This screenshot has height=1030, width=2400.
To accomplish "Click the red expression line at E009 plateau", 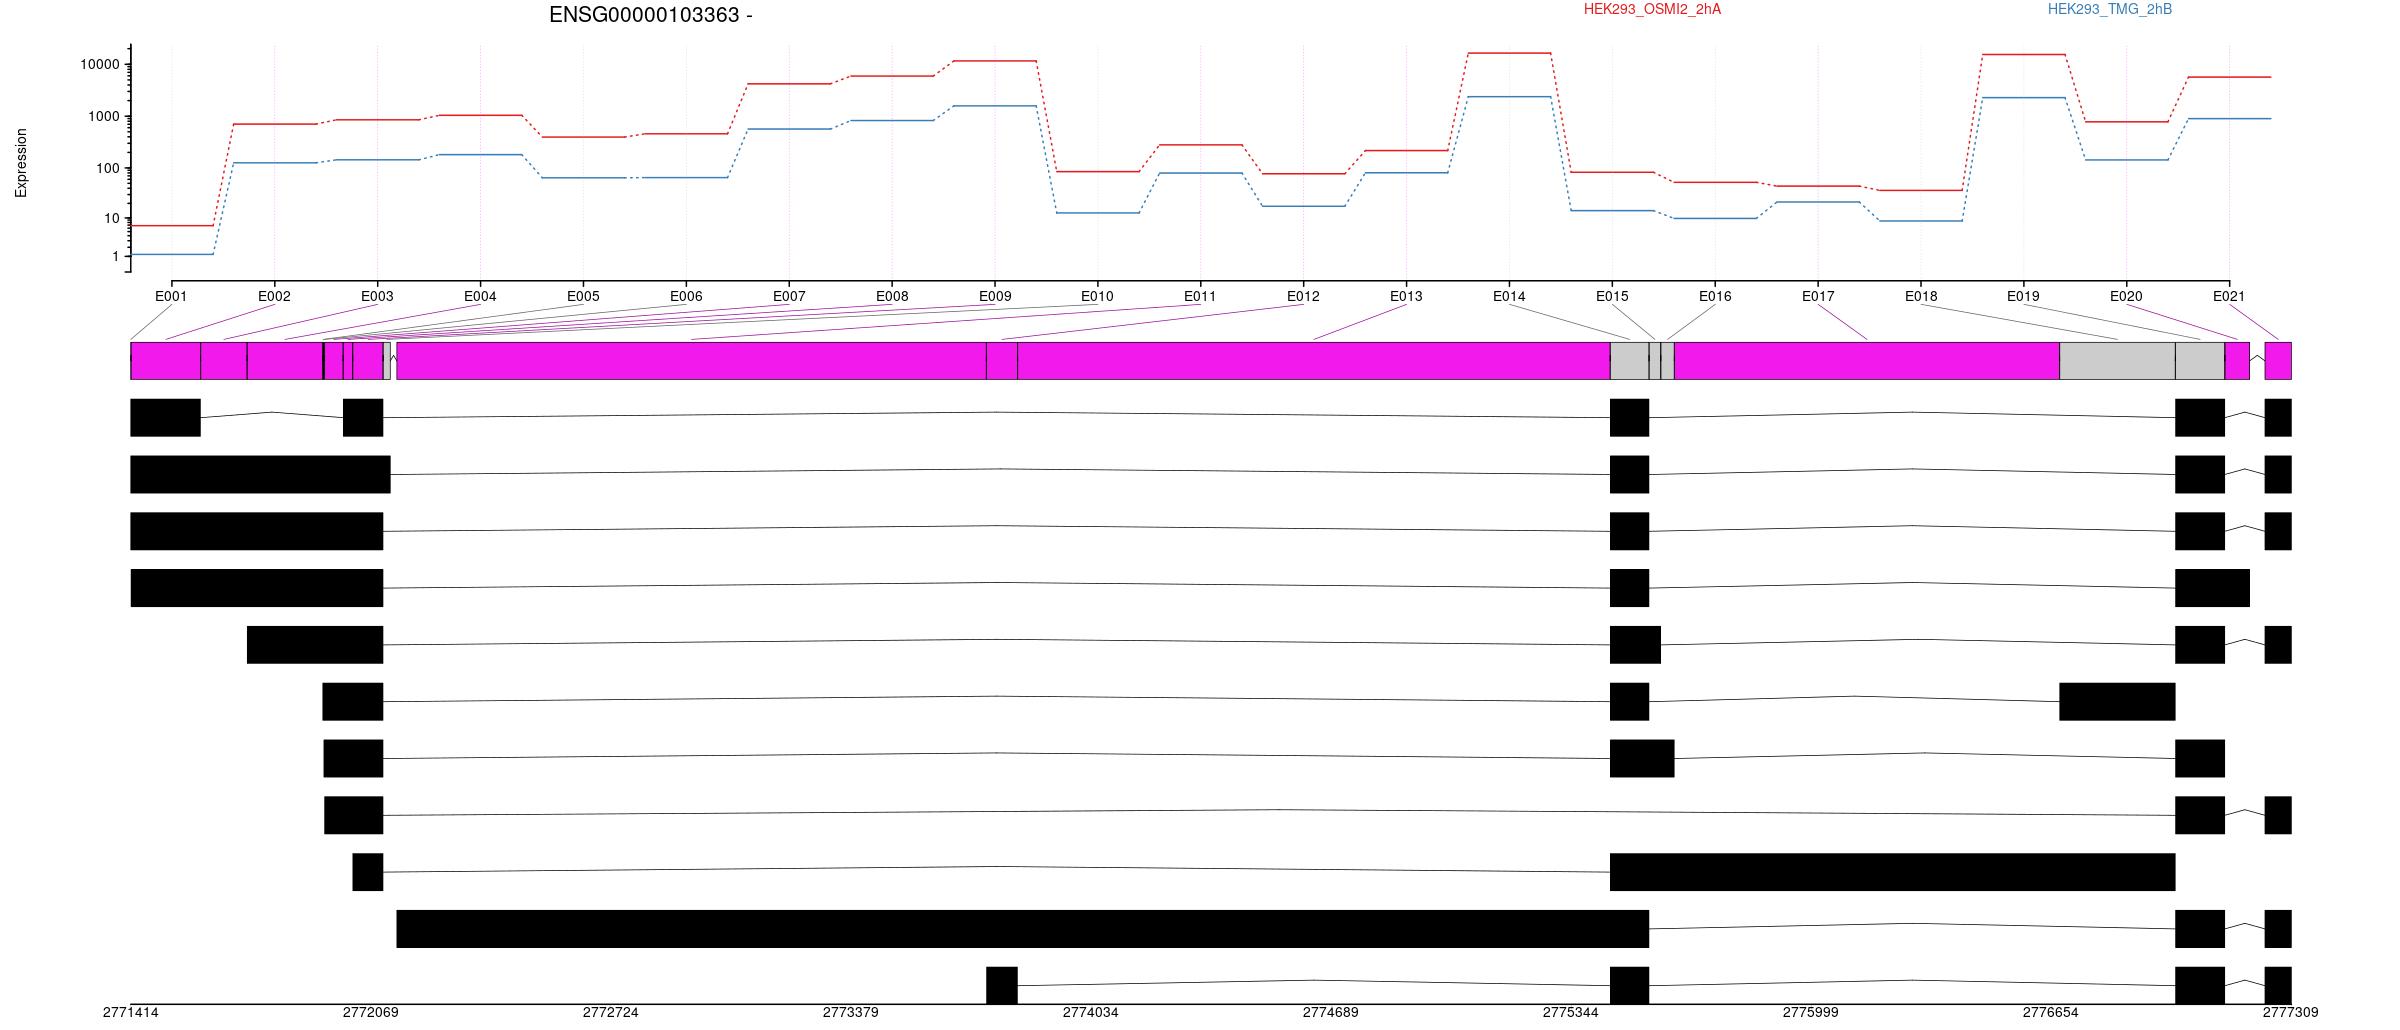I will pyautogui.click(x=995, y=61).
